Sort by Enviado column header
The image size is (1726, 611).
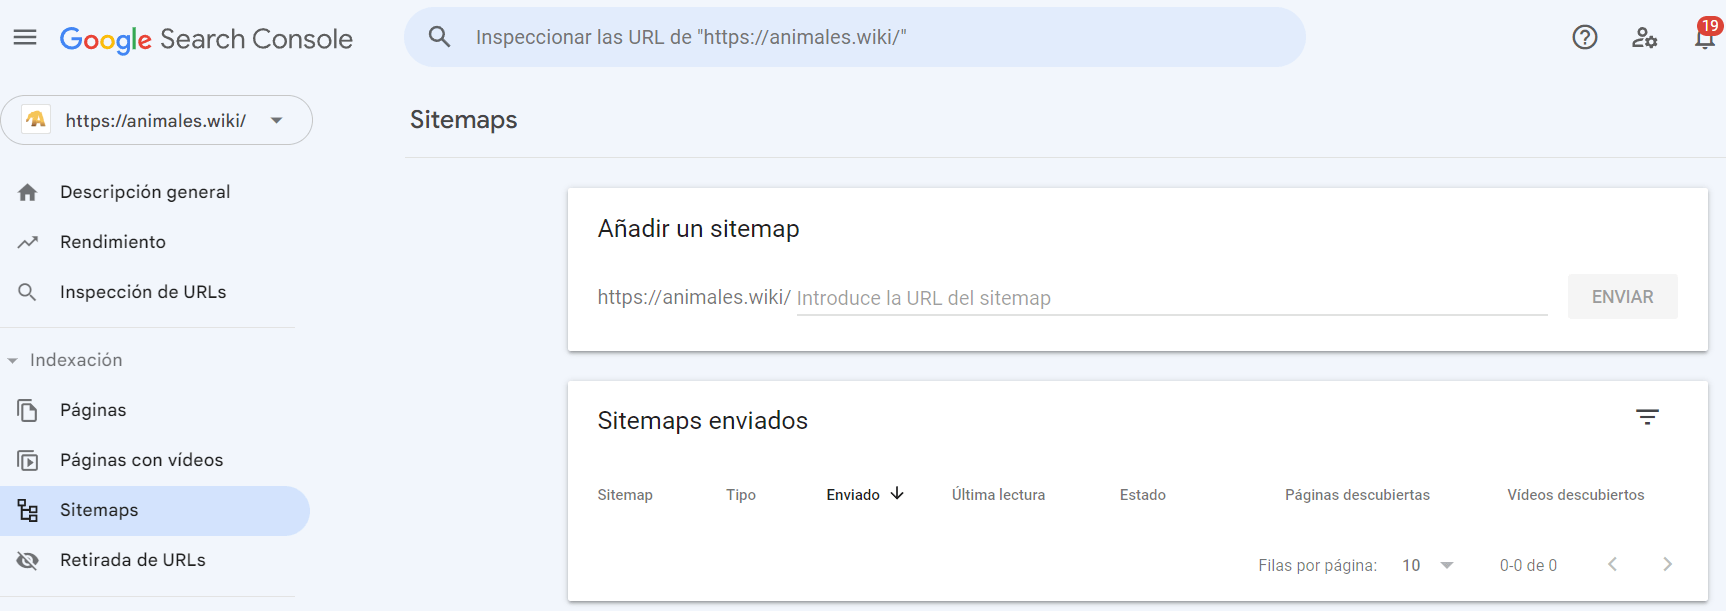(853, 495)
